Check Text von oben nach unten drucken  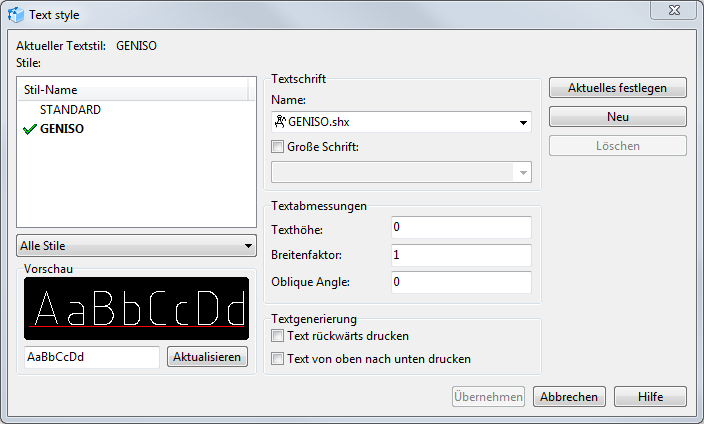pos(279,358)
